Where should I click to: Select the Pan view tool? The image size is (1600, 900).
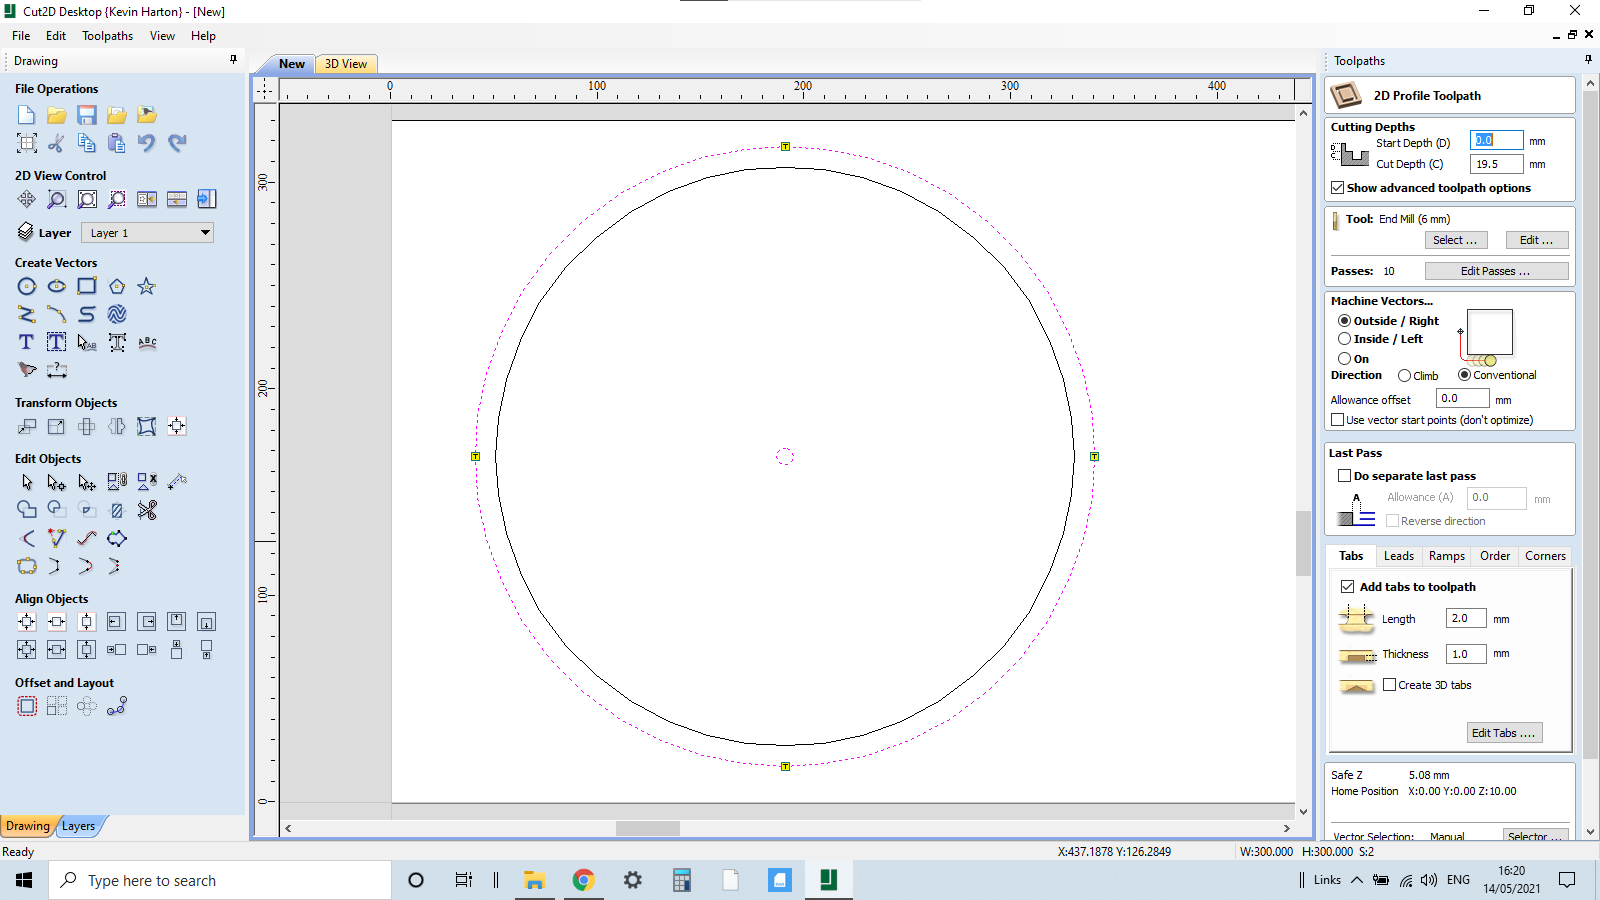pos(27,199)
